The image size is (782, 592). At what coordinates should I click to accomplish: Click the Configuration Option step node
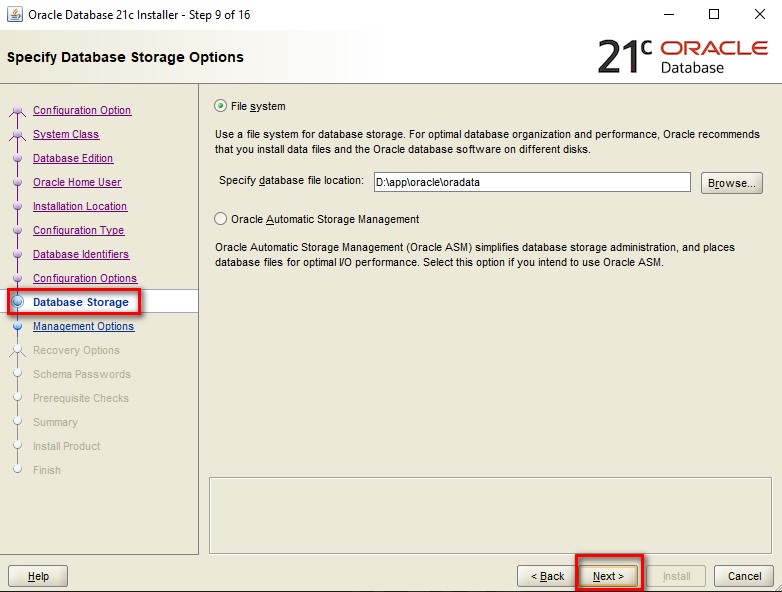[x=17, y=110]
